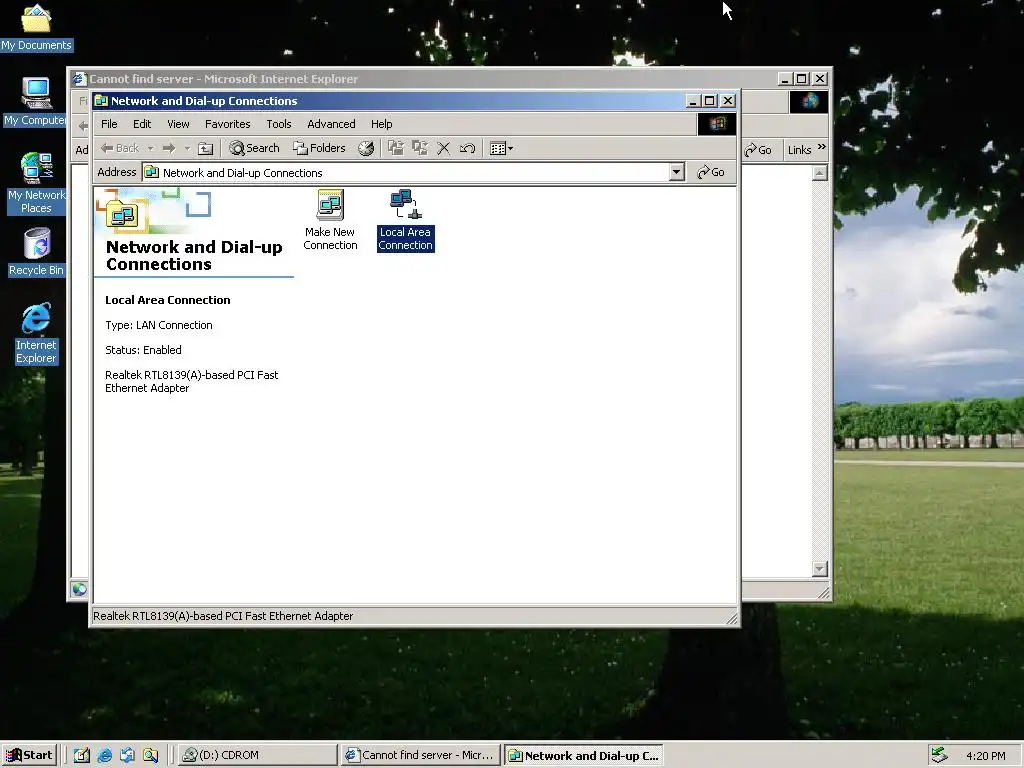Click the Move To toolbar icon

pos(396,148)
